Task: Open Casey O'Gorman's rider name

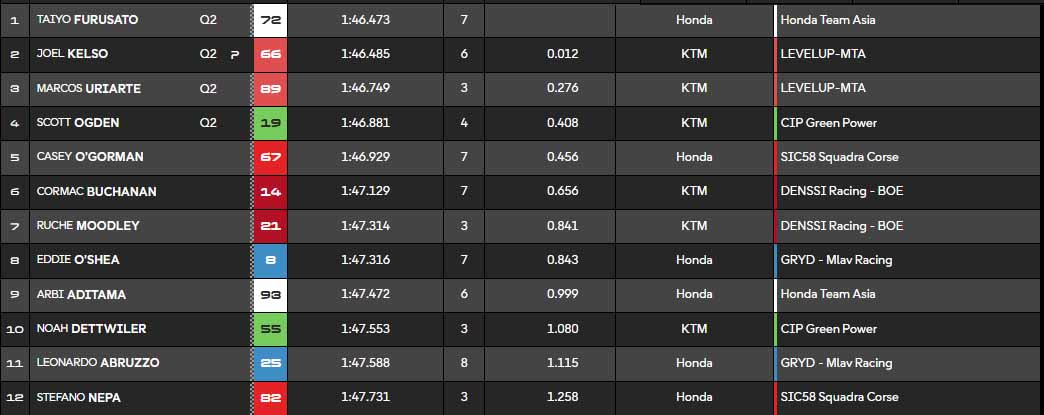Action: tap(90, 157)
